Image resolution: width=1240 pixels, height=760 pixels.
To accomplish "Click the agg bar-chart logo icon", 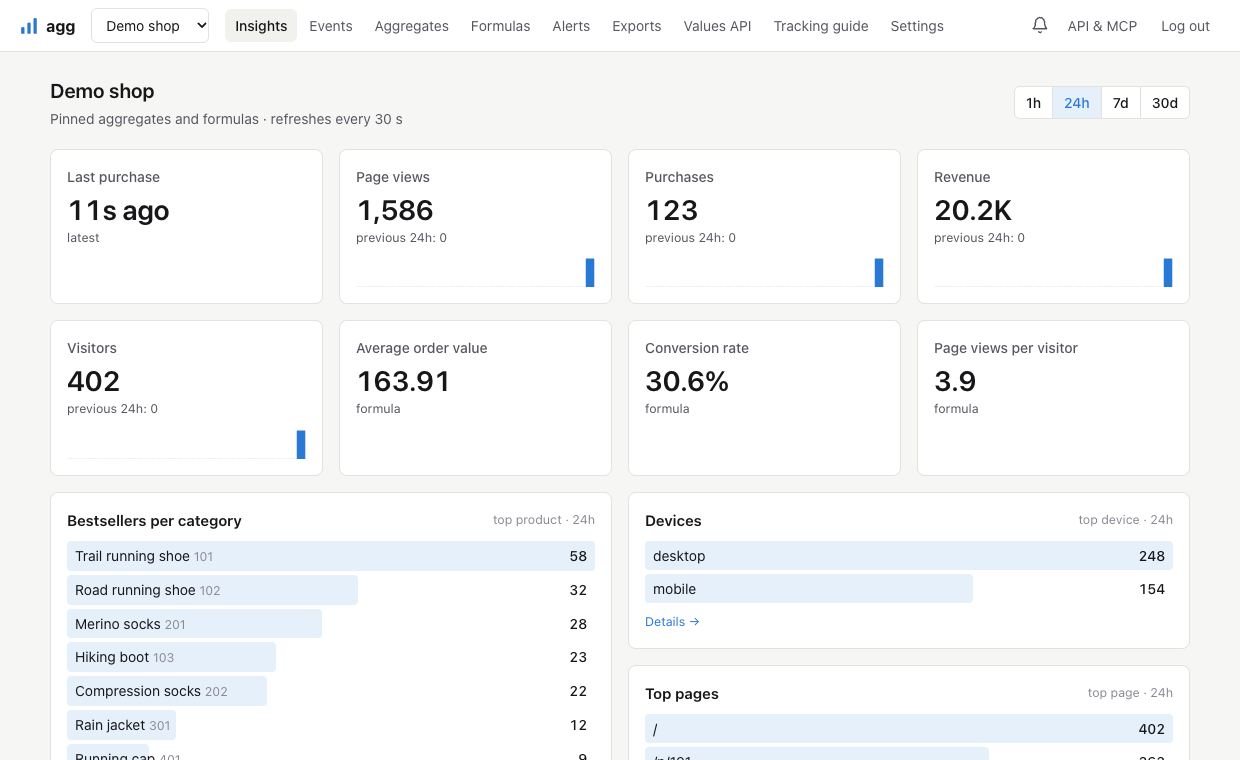I will point(29,26).
